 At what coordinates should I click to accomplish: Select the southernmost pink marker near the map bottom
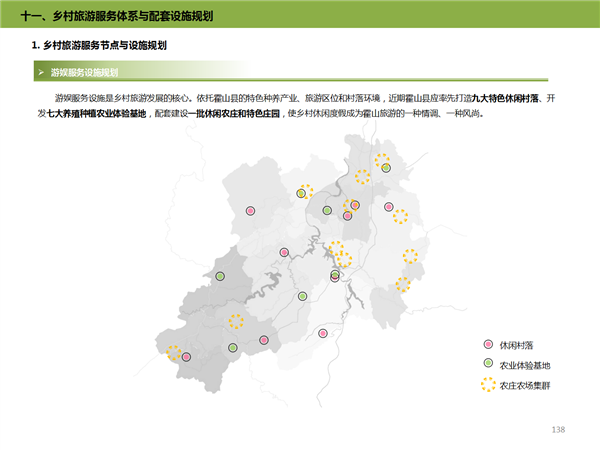click(322, 333)
